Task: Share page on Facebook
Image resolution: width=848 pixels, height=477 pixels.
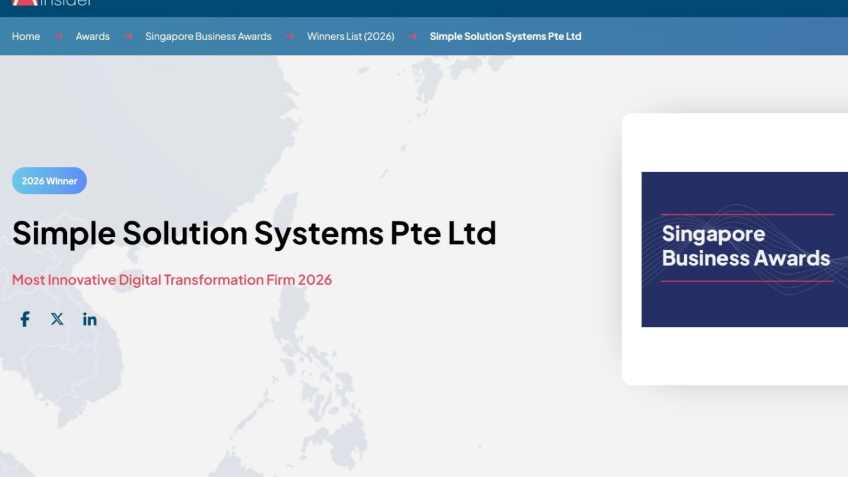Action: [x=25, y=319]
